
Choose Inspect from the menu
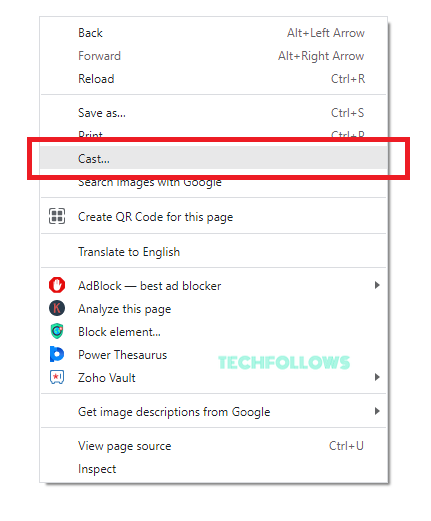click(214, 469)
